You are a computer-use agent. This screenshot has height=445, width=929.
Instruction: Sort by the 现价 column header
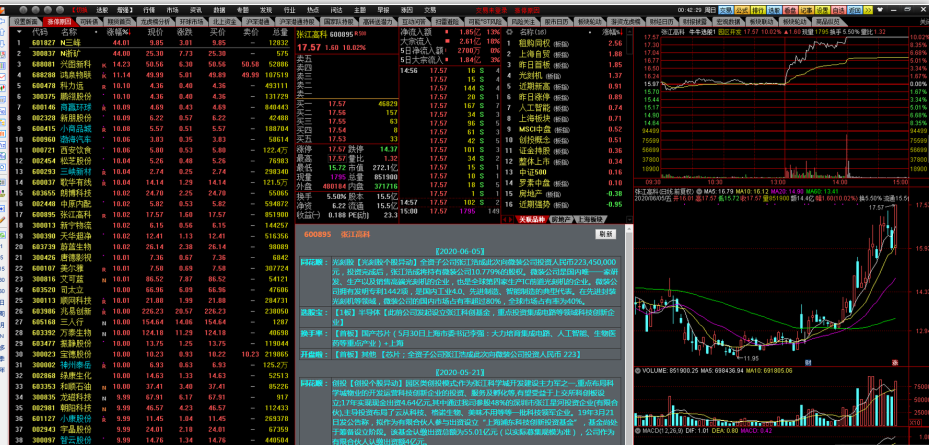[x=155, y=31]
